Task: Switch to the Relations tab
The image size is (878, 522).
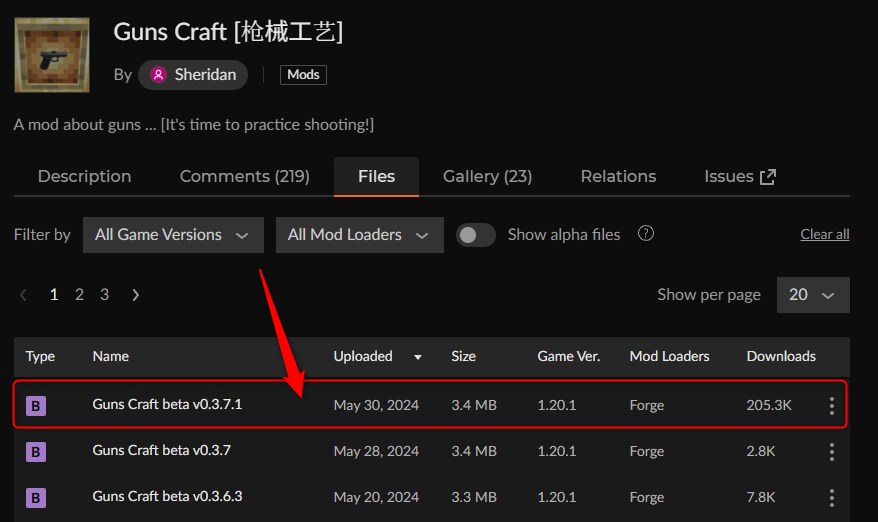Action: click(618, 176)
